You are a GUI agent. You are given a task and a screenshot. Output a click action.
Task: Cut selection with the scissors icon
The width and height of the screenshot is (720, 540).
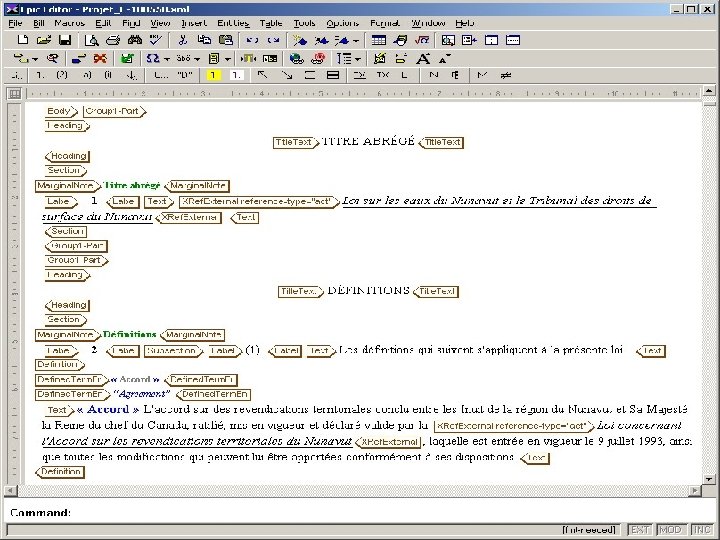pyautogui.click(x=182, y=40)
